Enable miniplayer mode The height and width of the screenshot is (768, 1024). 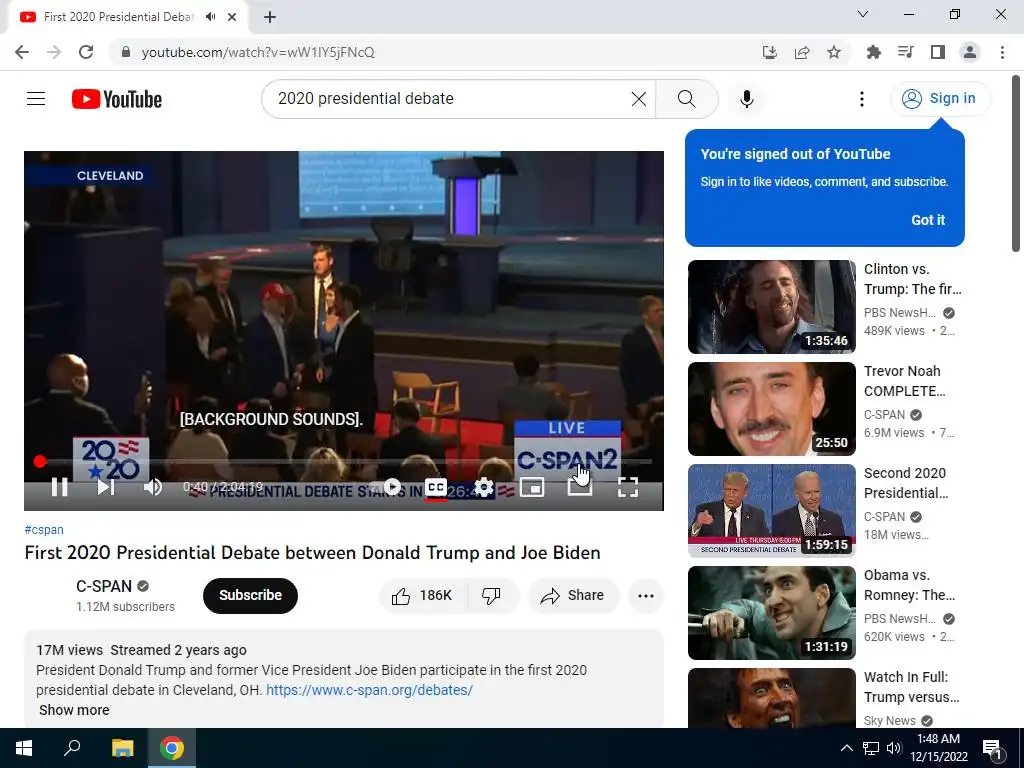coord(532,487)
